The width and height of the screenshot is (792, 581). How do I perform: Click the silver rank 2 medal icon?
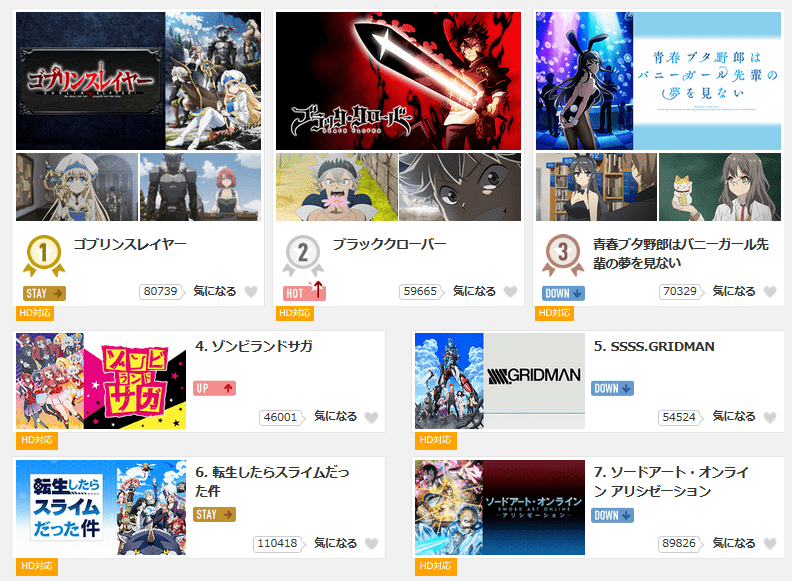pyautogui.click(x=303, y=255)
